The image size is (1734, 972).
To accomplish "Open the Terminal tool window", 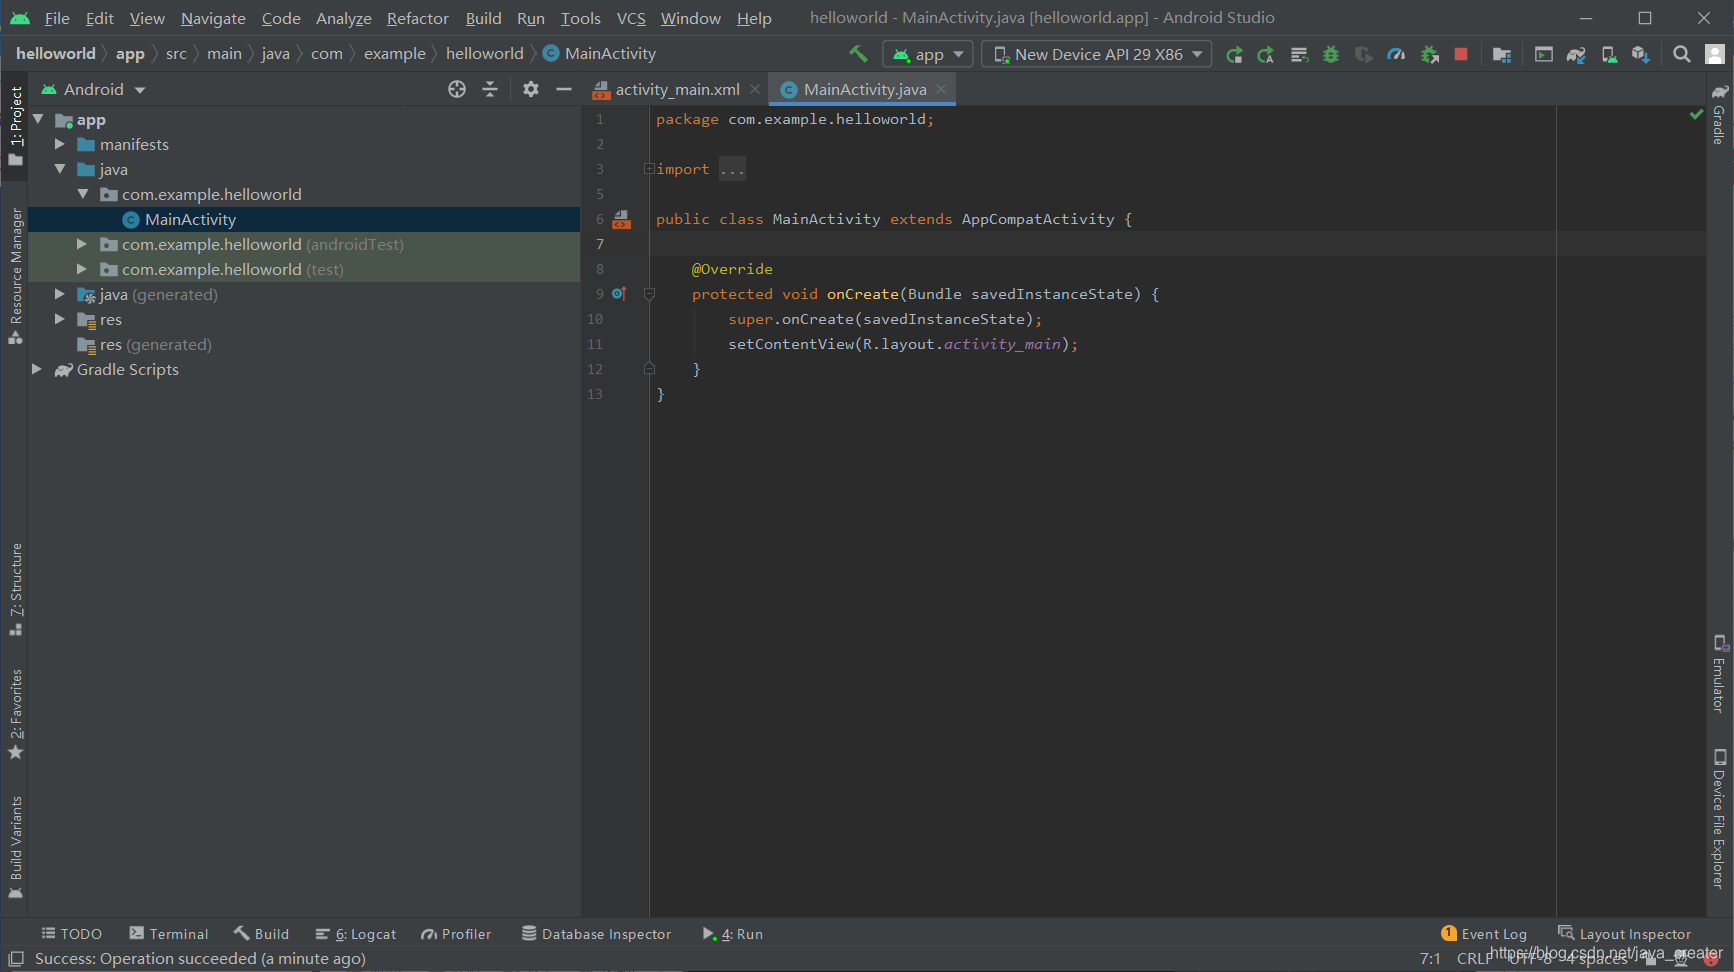I will tap(169, 934).
